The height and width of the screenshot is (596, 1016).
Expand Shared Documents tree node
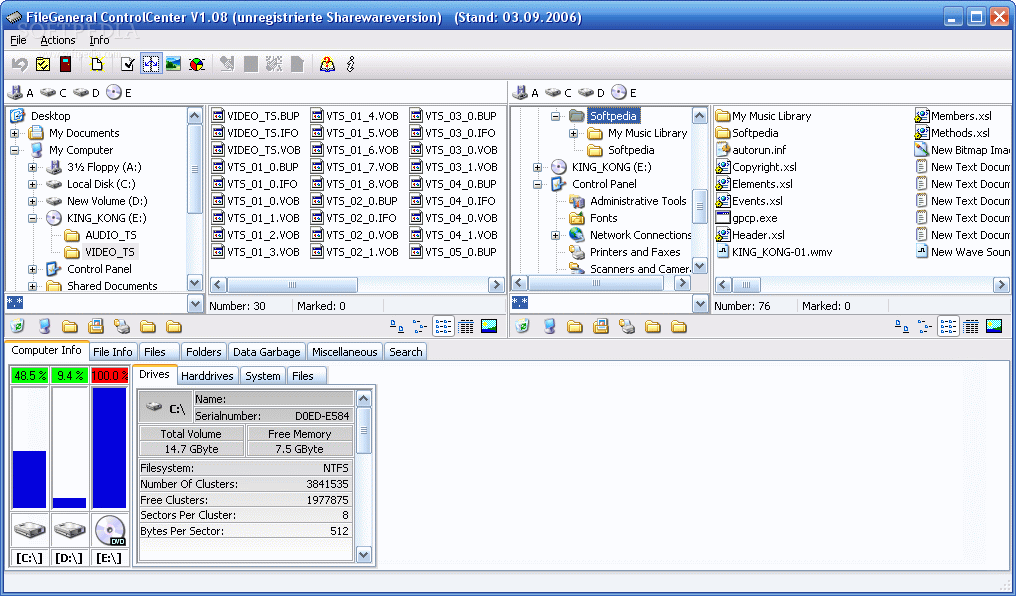point(32,286)
